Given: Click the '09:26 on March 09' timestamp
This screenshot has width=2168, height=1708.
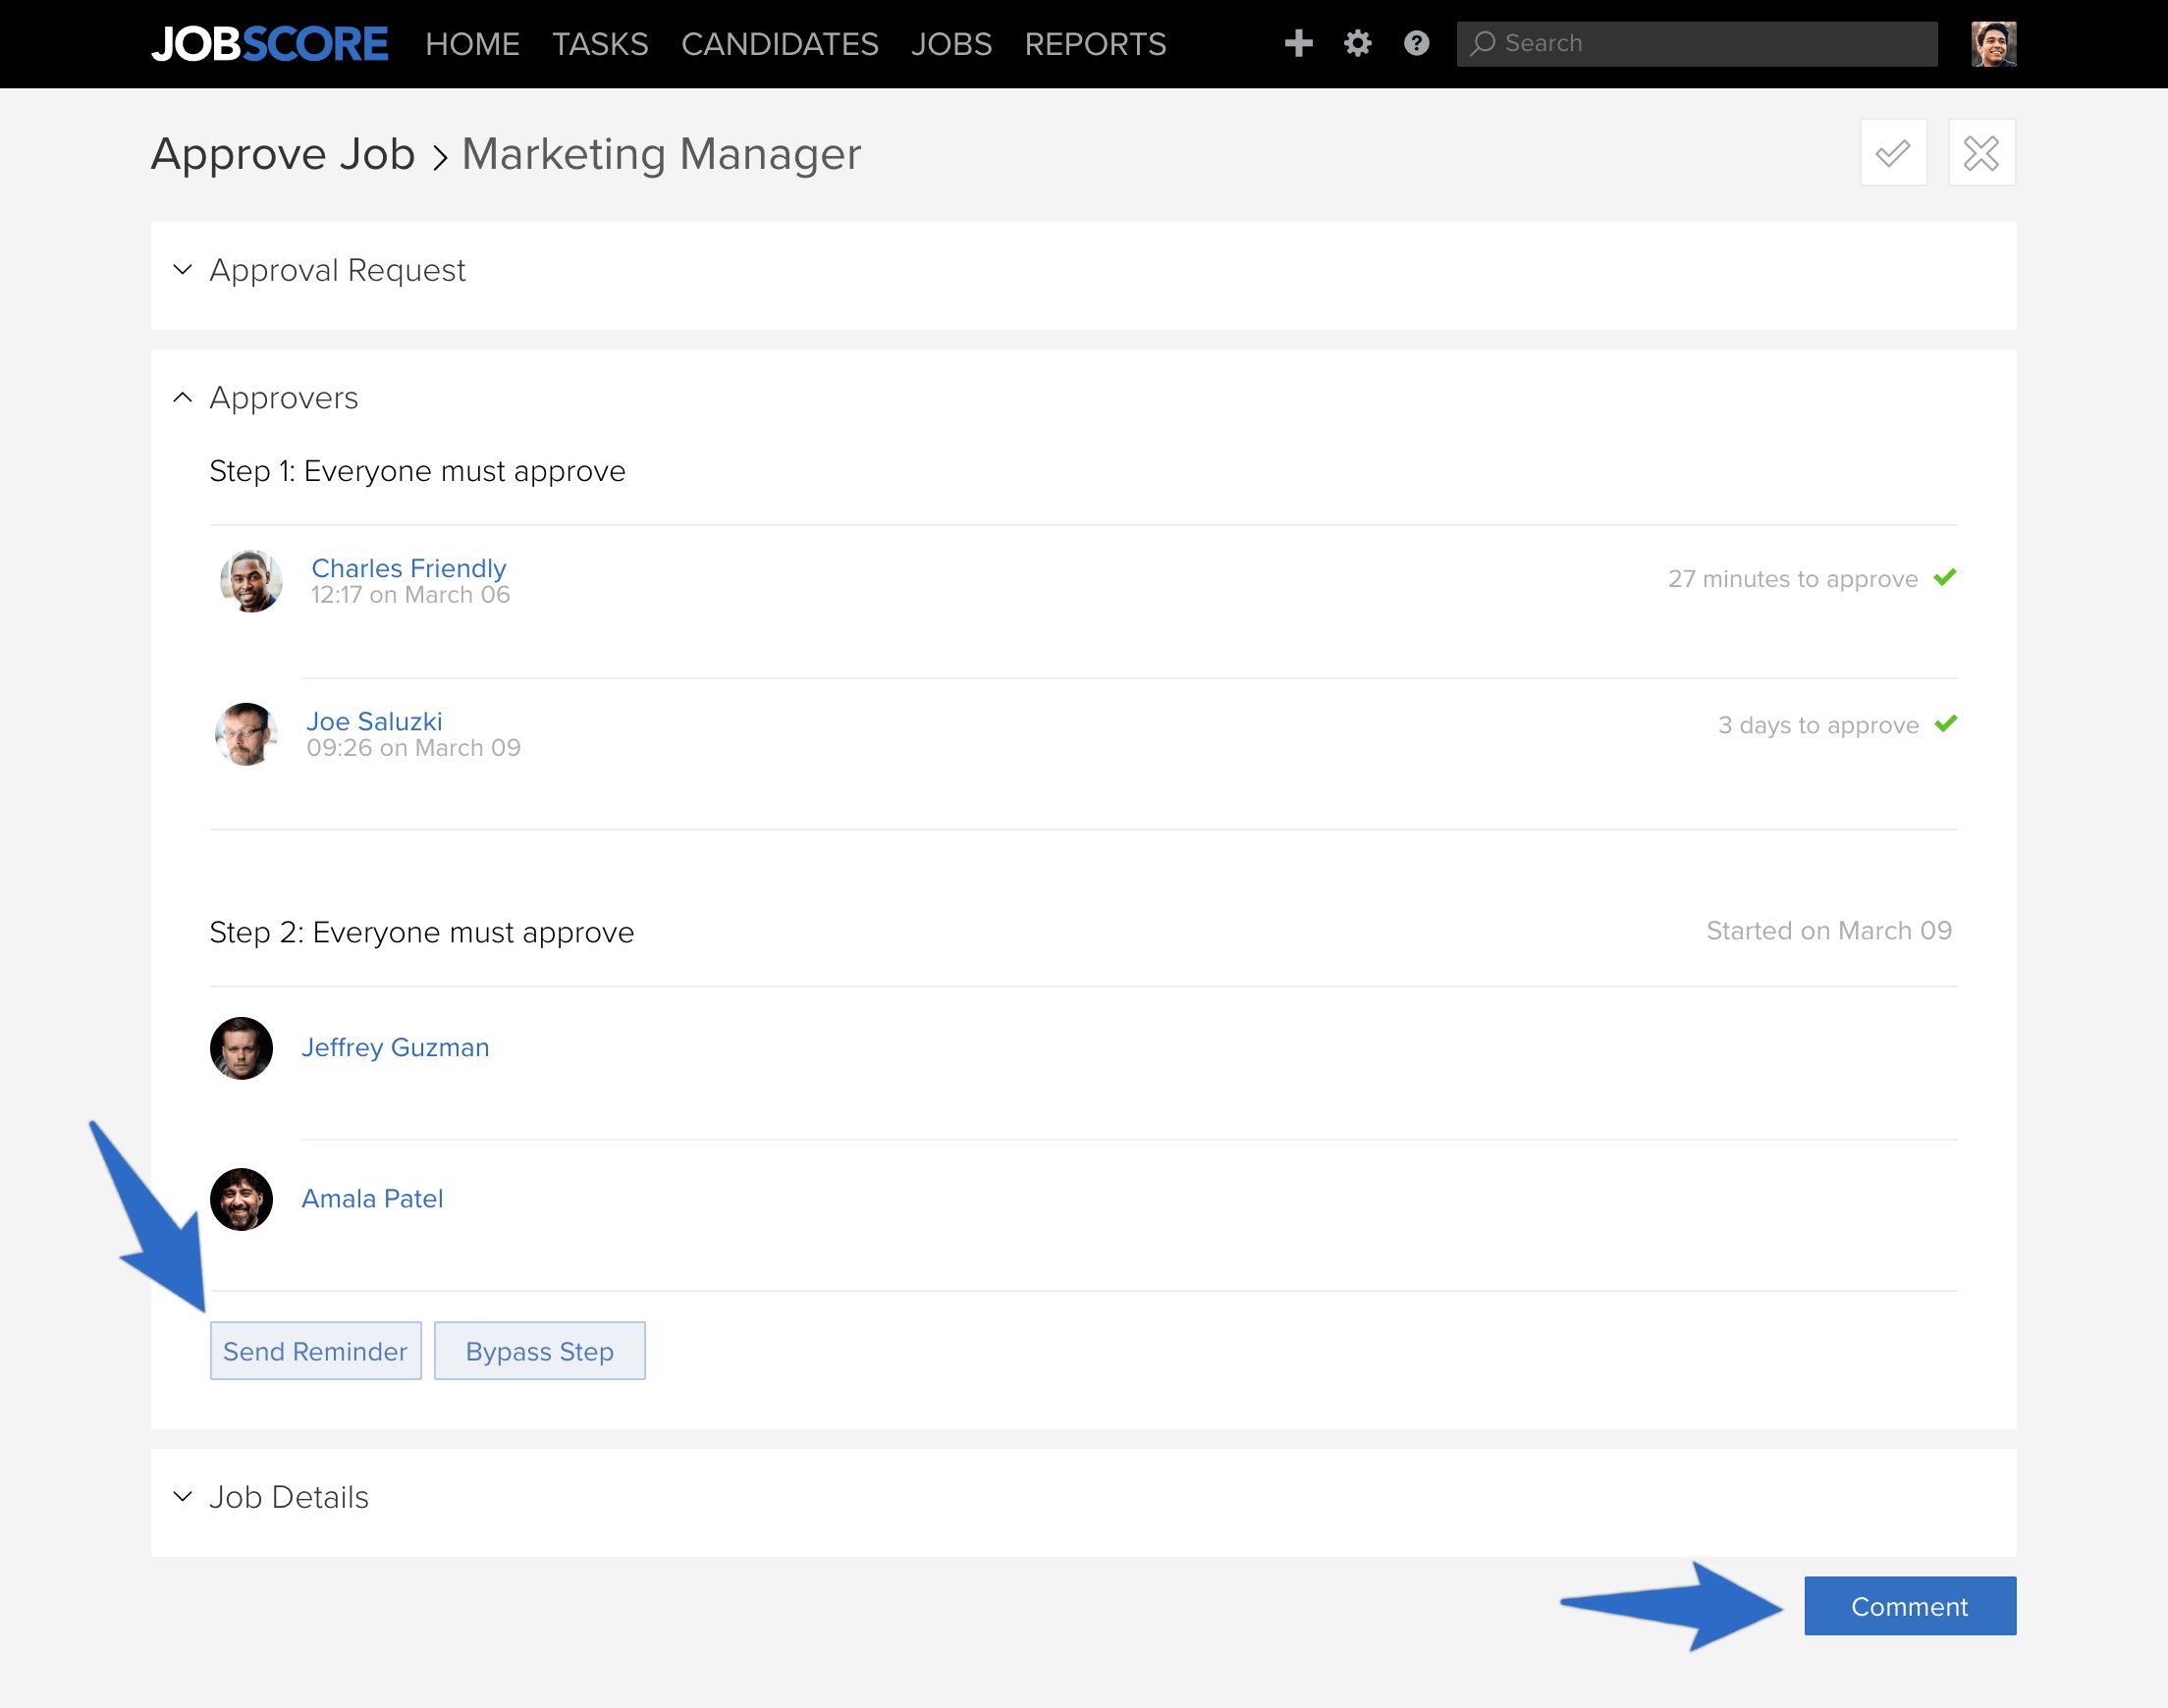Looking at the screenshot, I should 413,748.
